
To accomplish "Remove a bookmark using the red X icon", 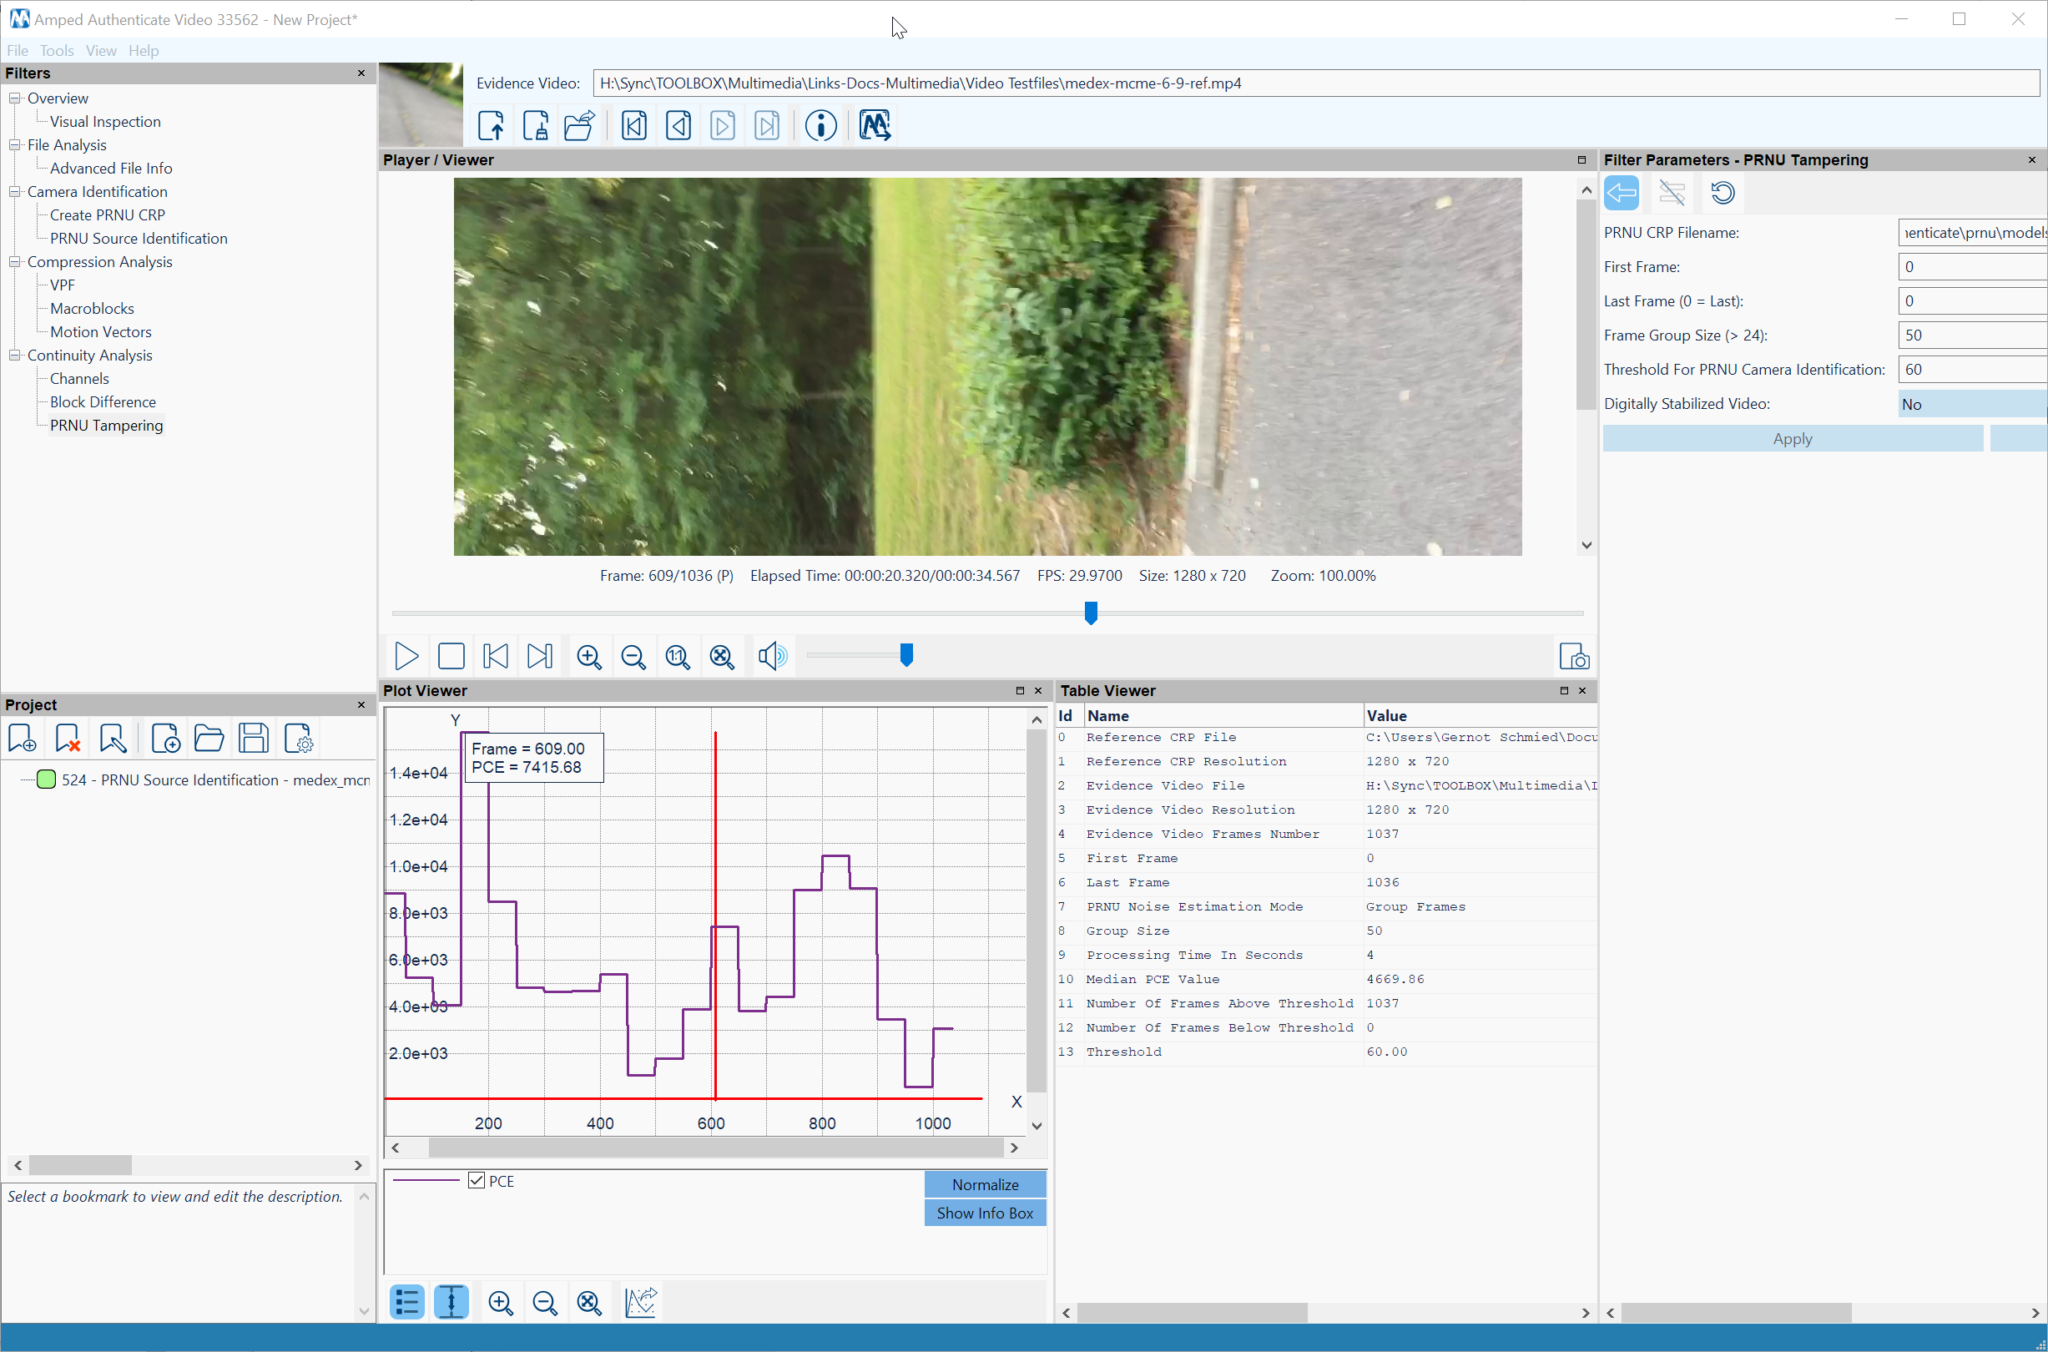I will pos(66,738).
